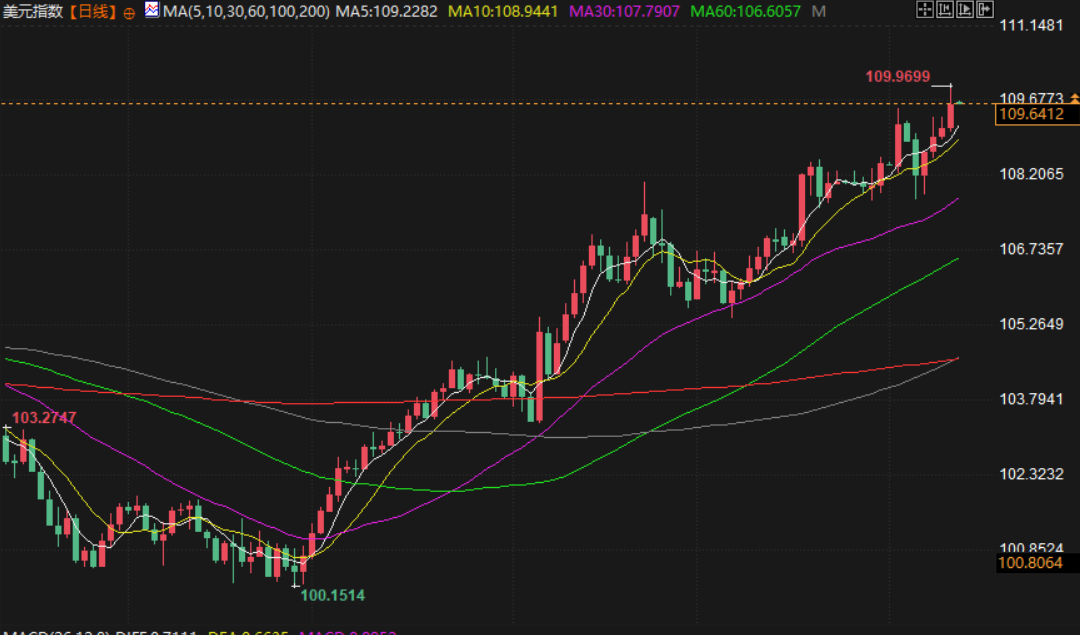Click the 100.8064 orange price tag on axis
Image resolution: width=1080 pixels, height=635 pixels.
(1031, 565)
